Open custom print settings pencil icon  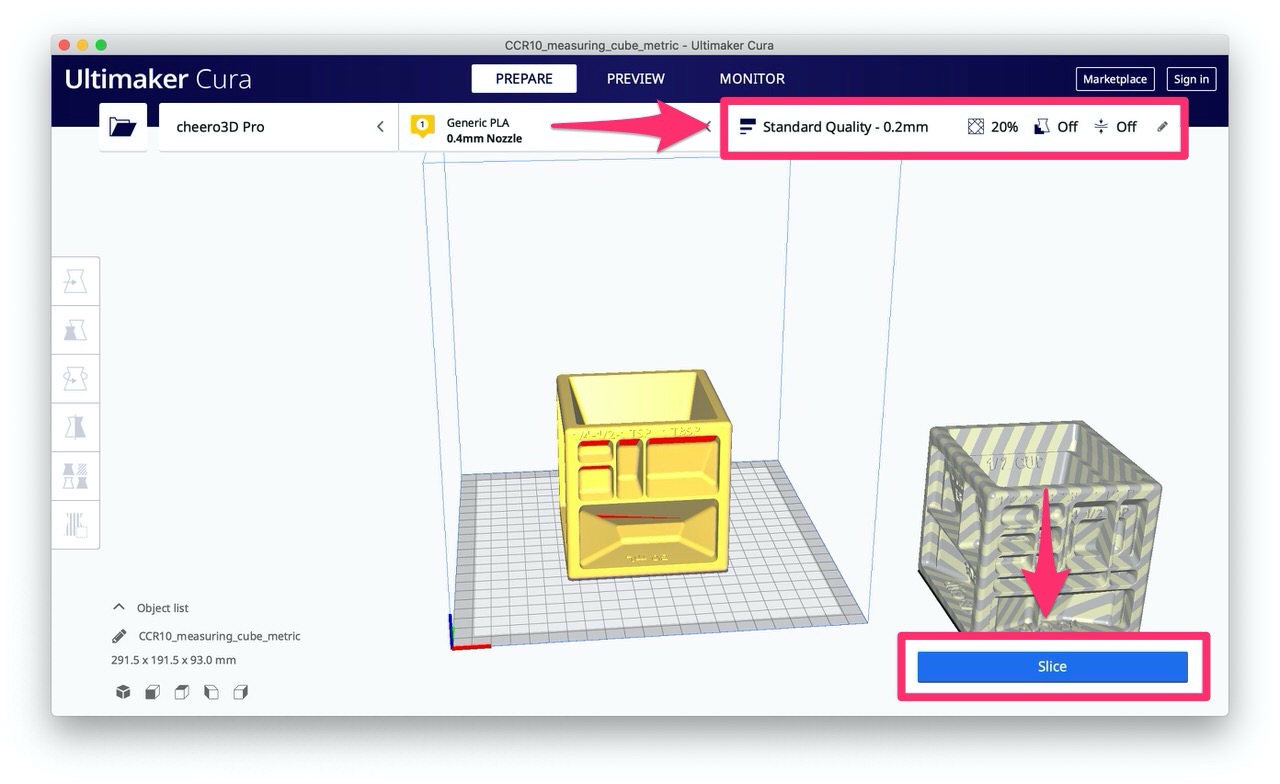(x=1162, y=127)
